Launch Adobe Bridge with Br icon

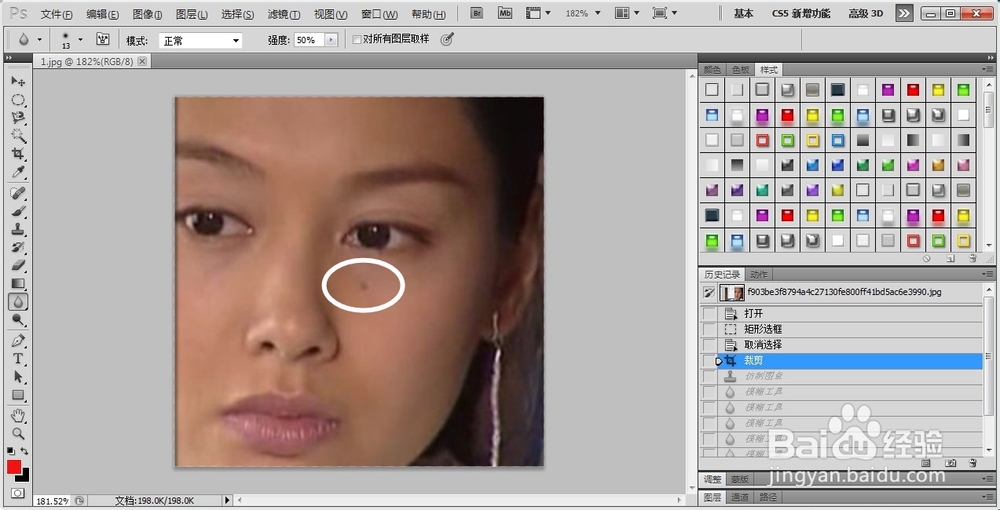pyautogui.click(x=477, y=12)
